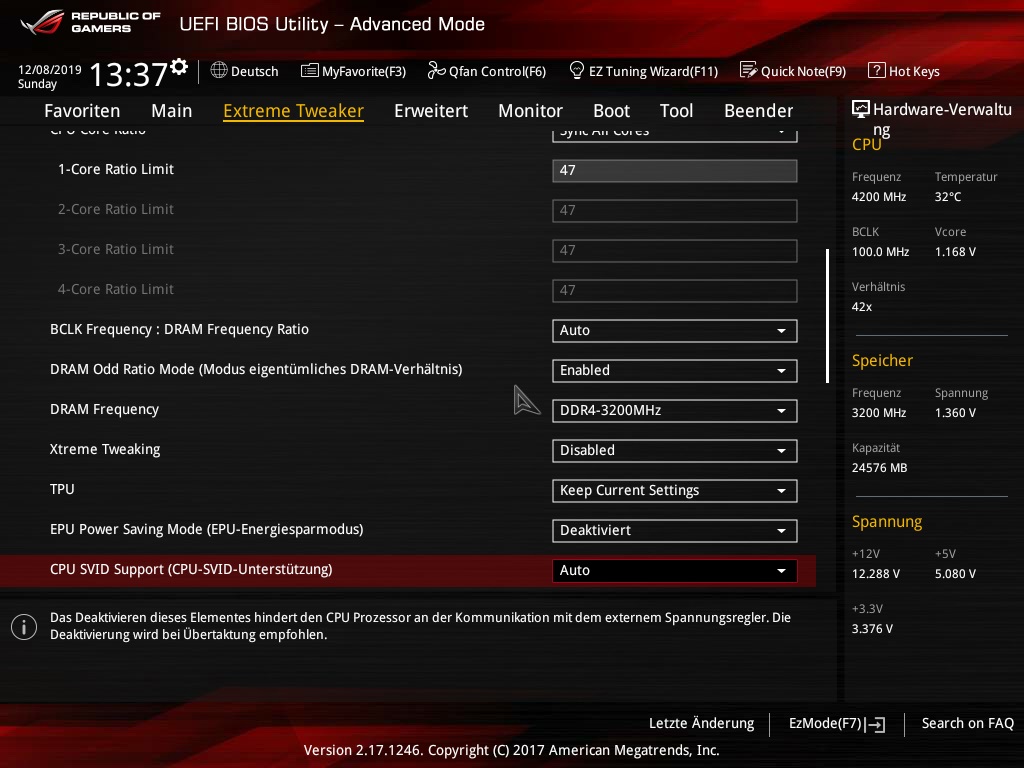Viewport: 1024px width, 768px height.
Task: Click the ROG logo
Action: click(42, 22)
